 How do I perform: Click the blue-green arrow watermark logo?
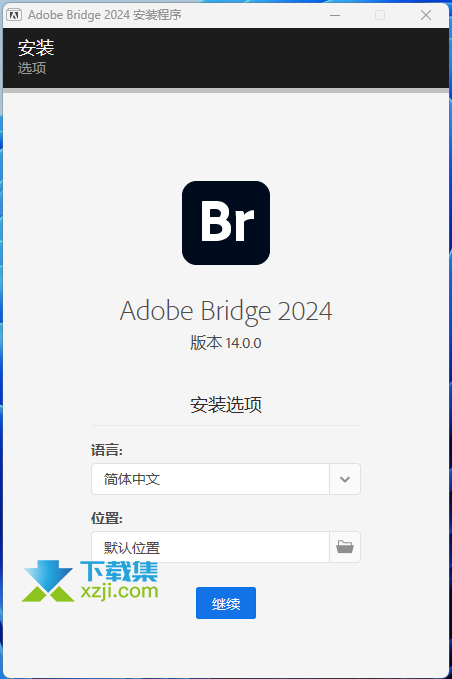pyautogui.click(x=48, y=581)
